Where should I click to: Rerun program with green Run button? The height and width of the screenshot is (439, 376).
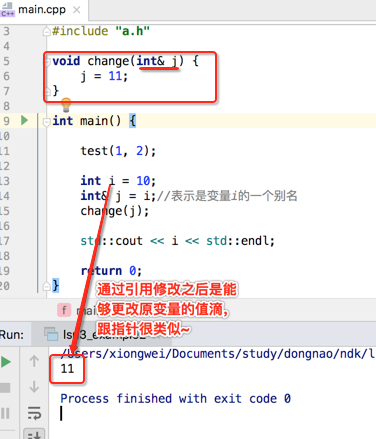pyautogui.click(x=5, y=362)
